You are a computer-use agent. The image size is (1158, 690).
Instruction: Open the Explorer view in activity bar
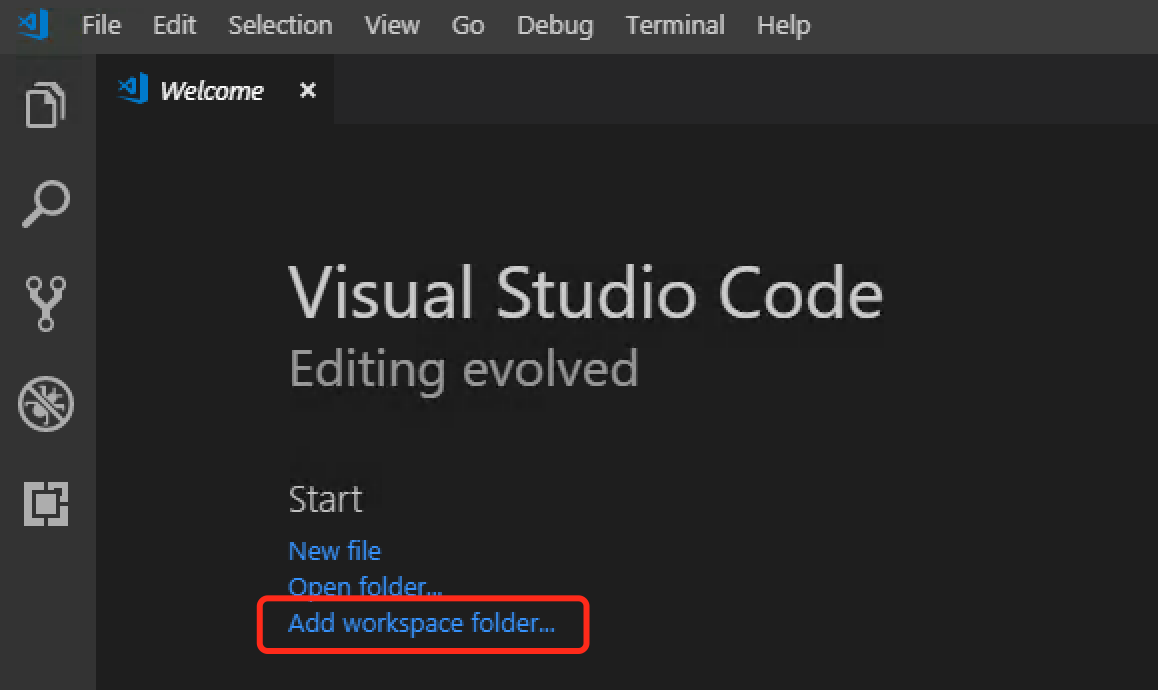46,105
